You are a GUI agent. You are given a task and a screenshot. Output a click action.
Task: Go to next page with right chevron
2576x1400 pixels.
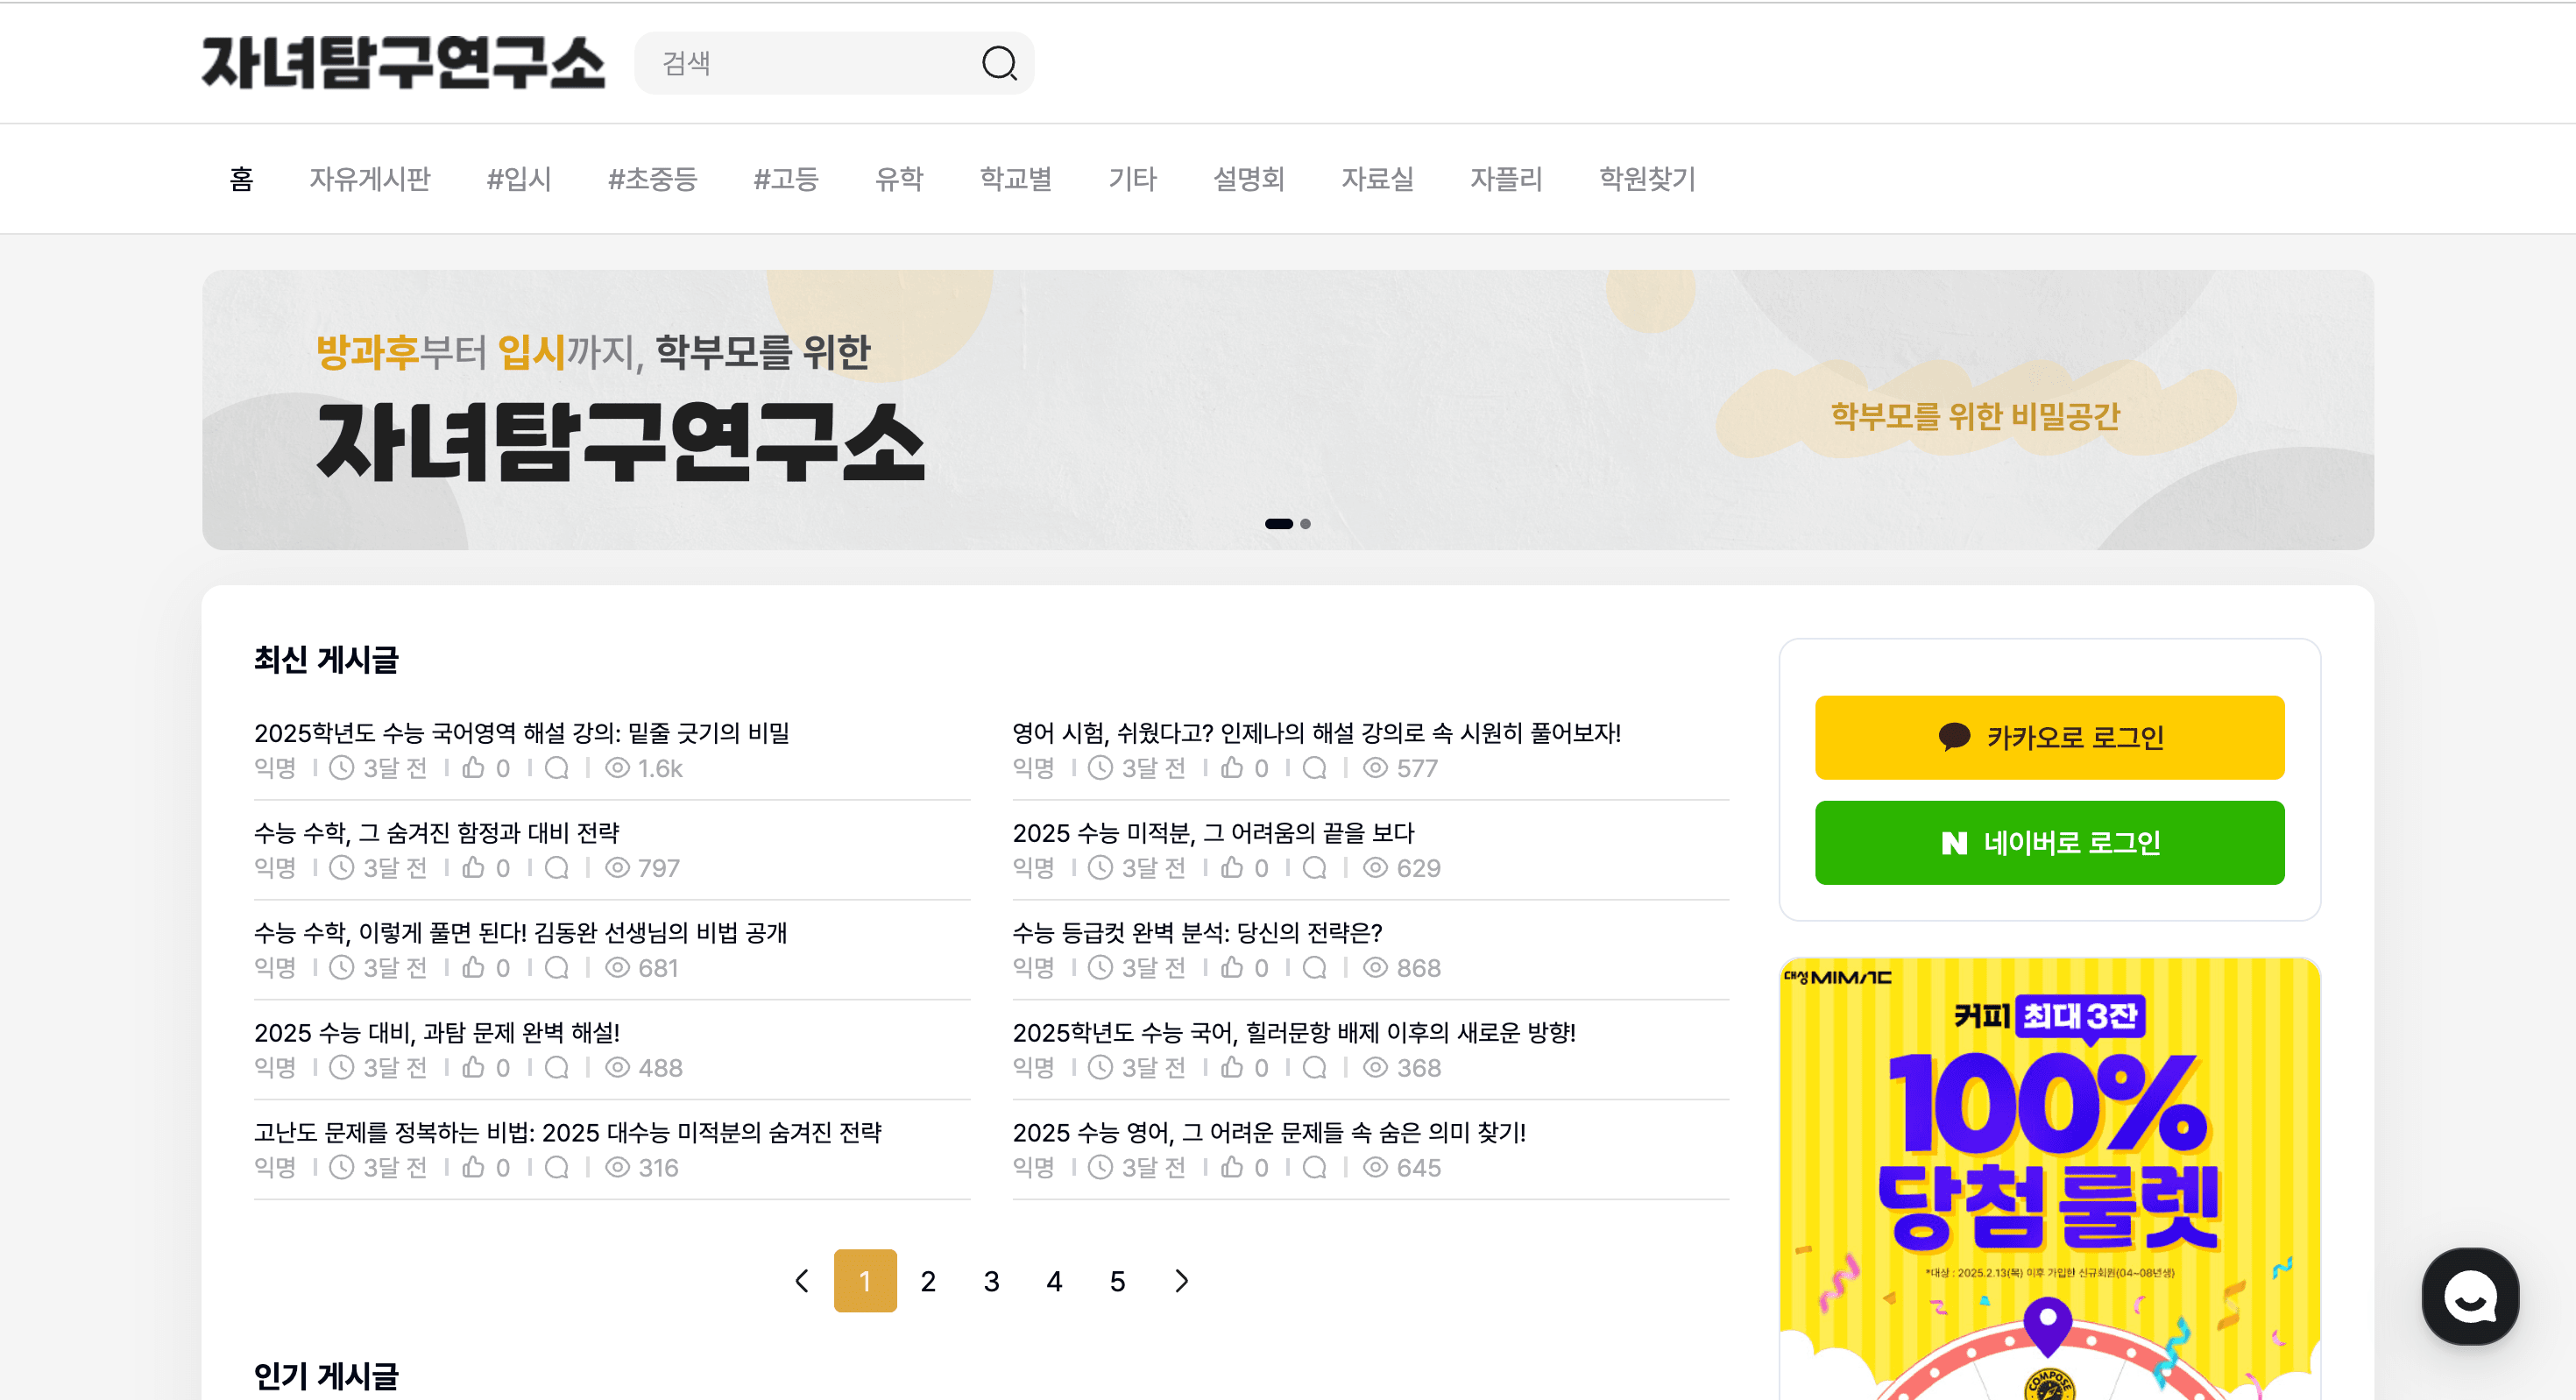click(1181, 1281)
